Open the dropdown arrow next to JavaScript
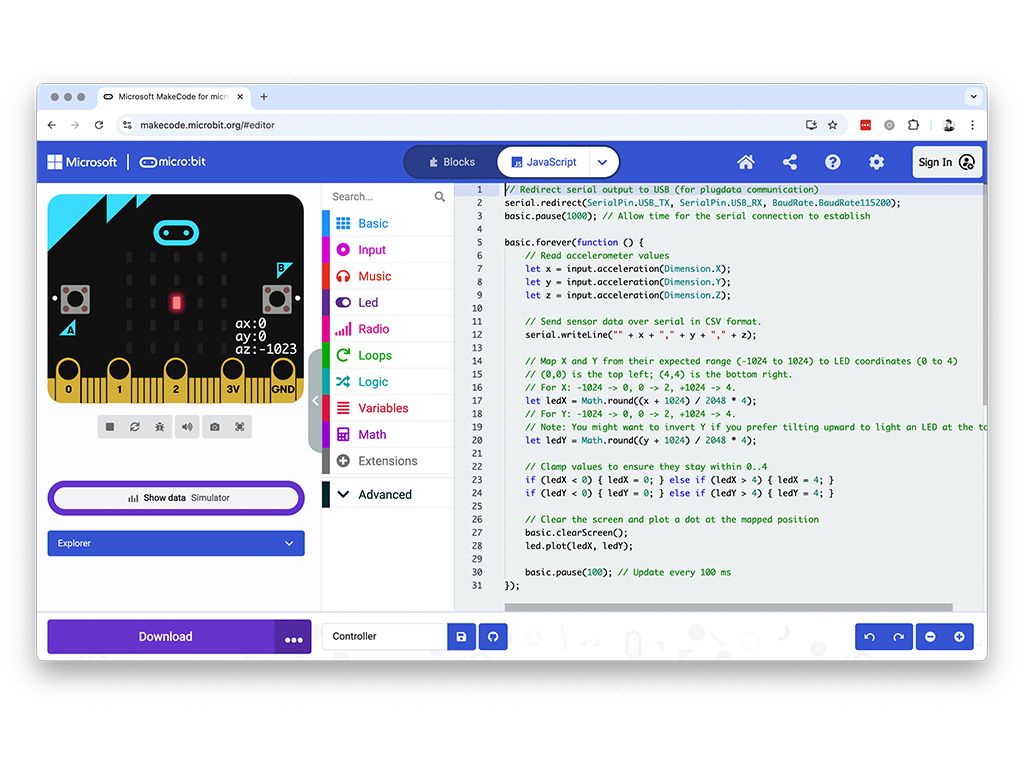 tap(602, 162)
